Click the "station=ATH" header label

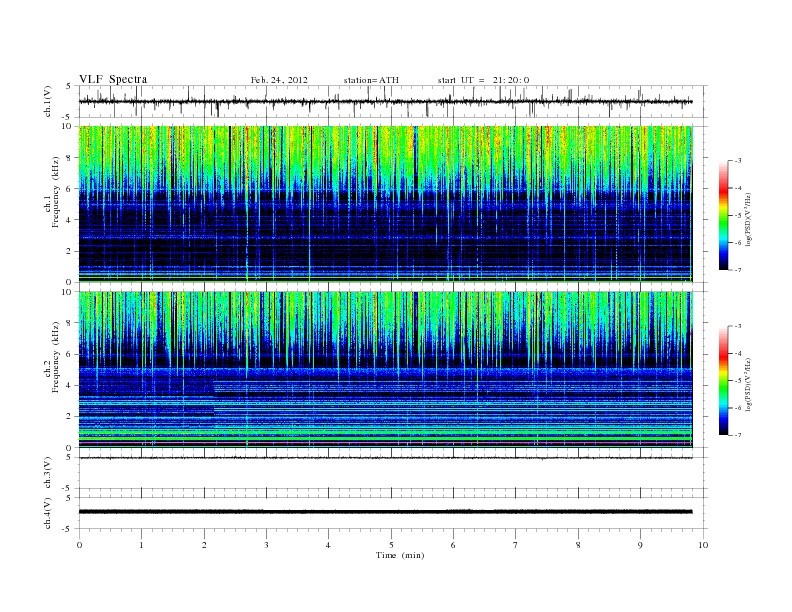click(371, 80)
